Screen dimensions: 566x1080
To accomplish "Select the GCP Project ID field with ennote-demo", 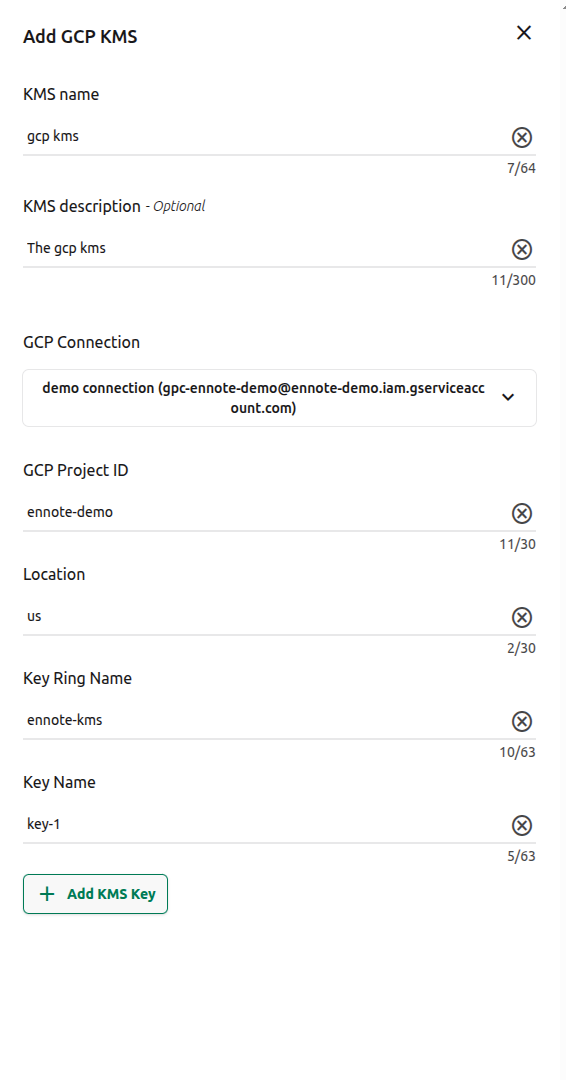I will tap(266, 512).
